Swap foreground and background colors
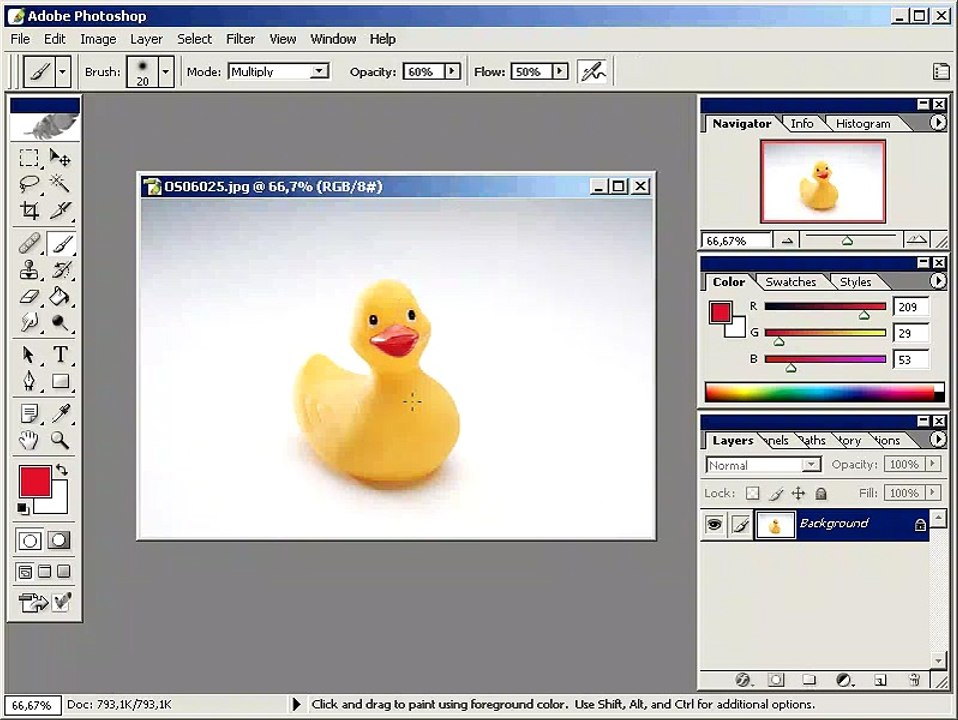 pyautogui.click(x=62, y=470)
